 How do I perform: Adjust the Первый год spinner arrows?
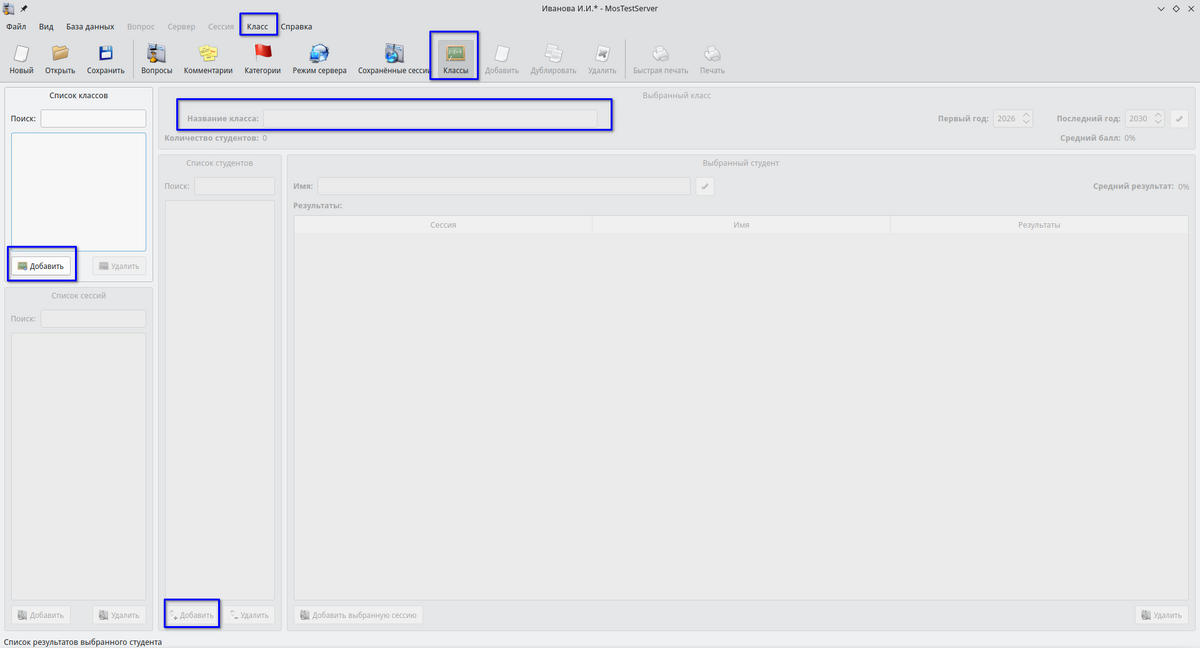(1027, 118)
